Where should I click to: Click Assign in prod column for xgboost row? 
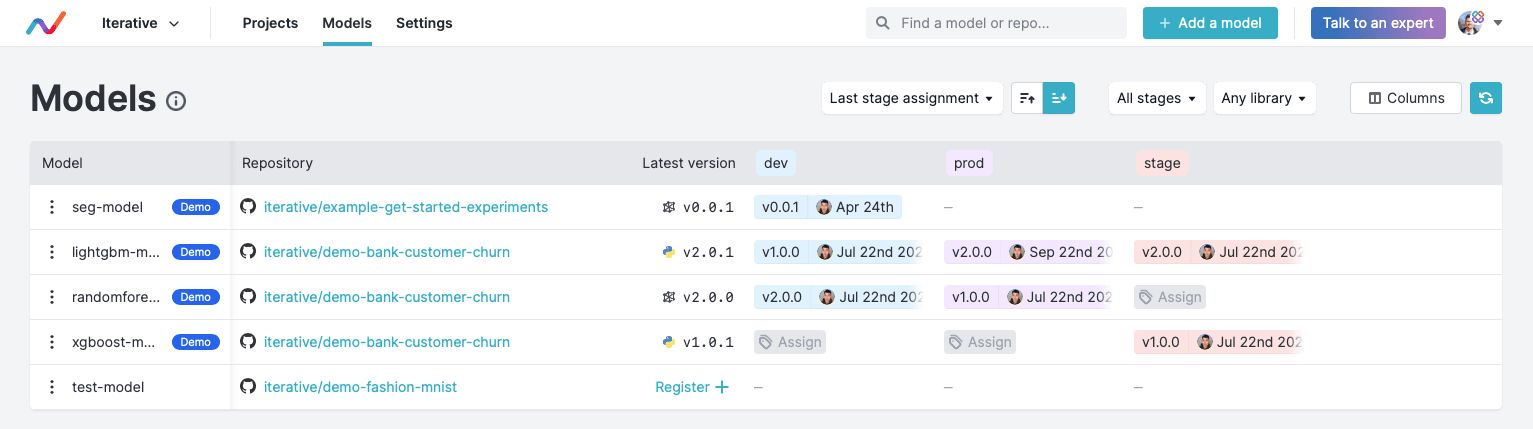click(x=980, y=342)
